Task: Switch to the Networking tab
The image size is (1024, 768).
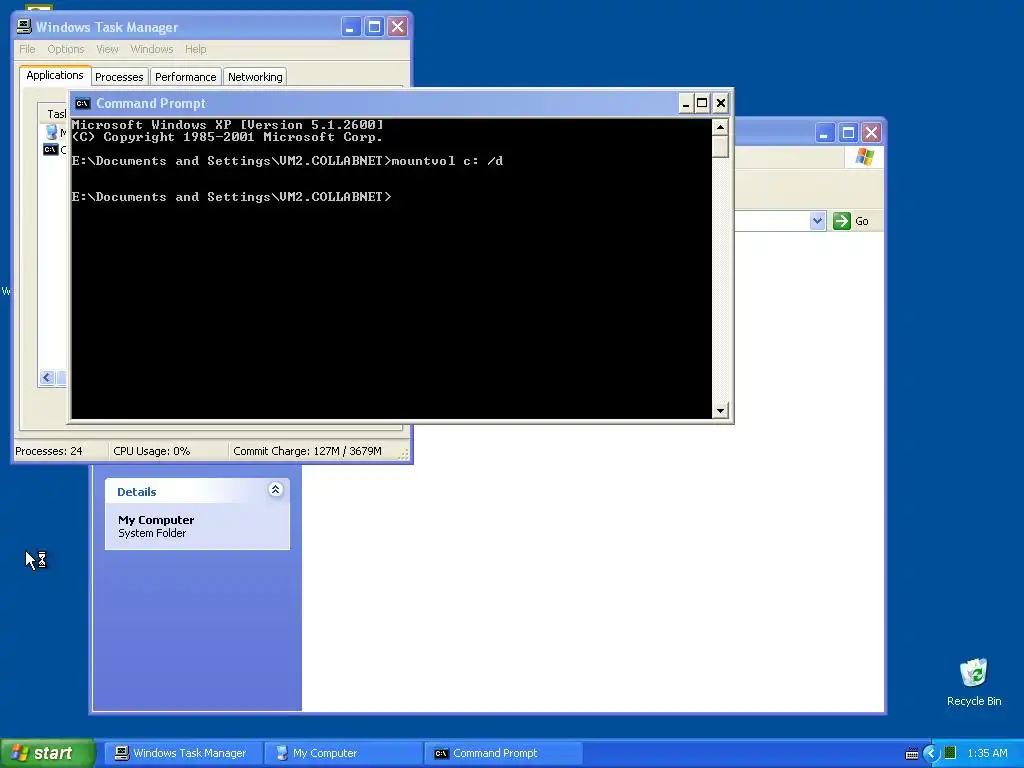Action: point(255,77)
